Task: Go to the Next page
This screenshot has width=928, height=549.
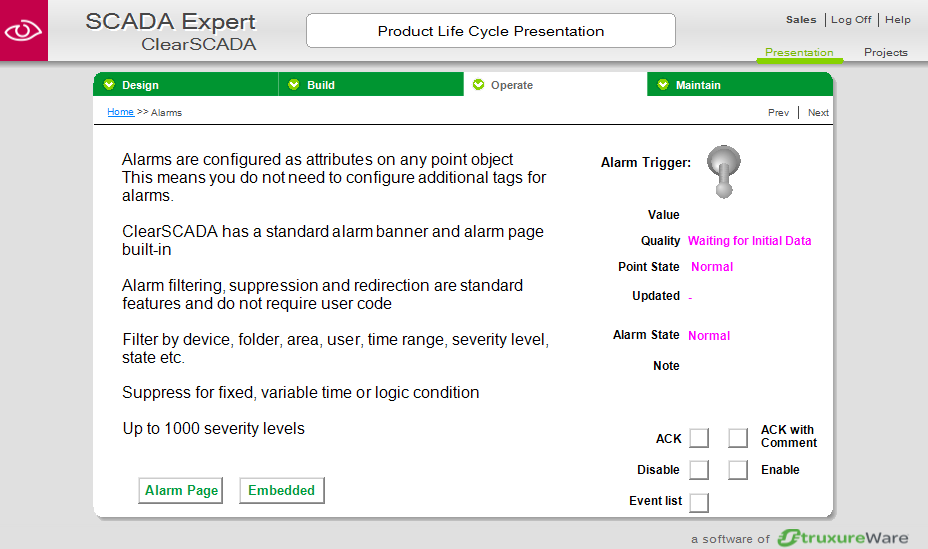Action: (x=818, y=112)
